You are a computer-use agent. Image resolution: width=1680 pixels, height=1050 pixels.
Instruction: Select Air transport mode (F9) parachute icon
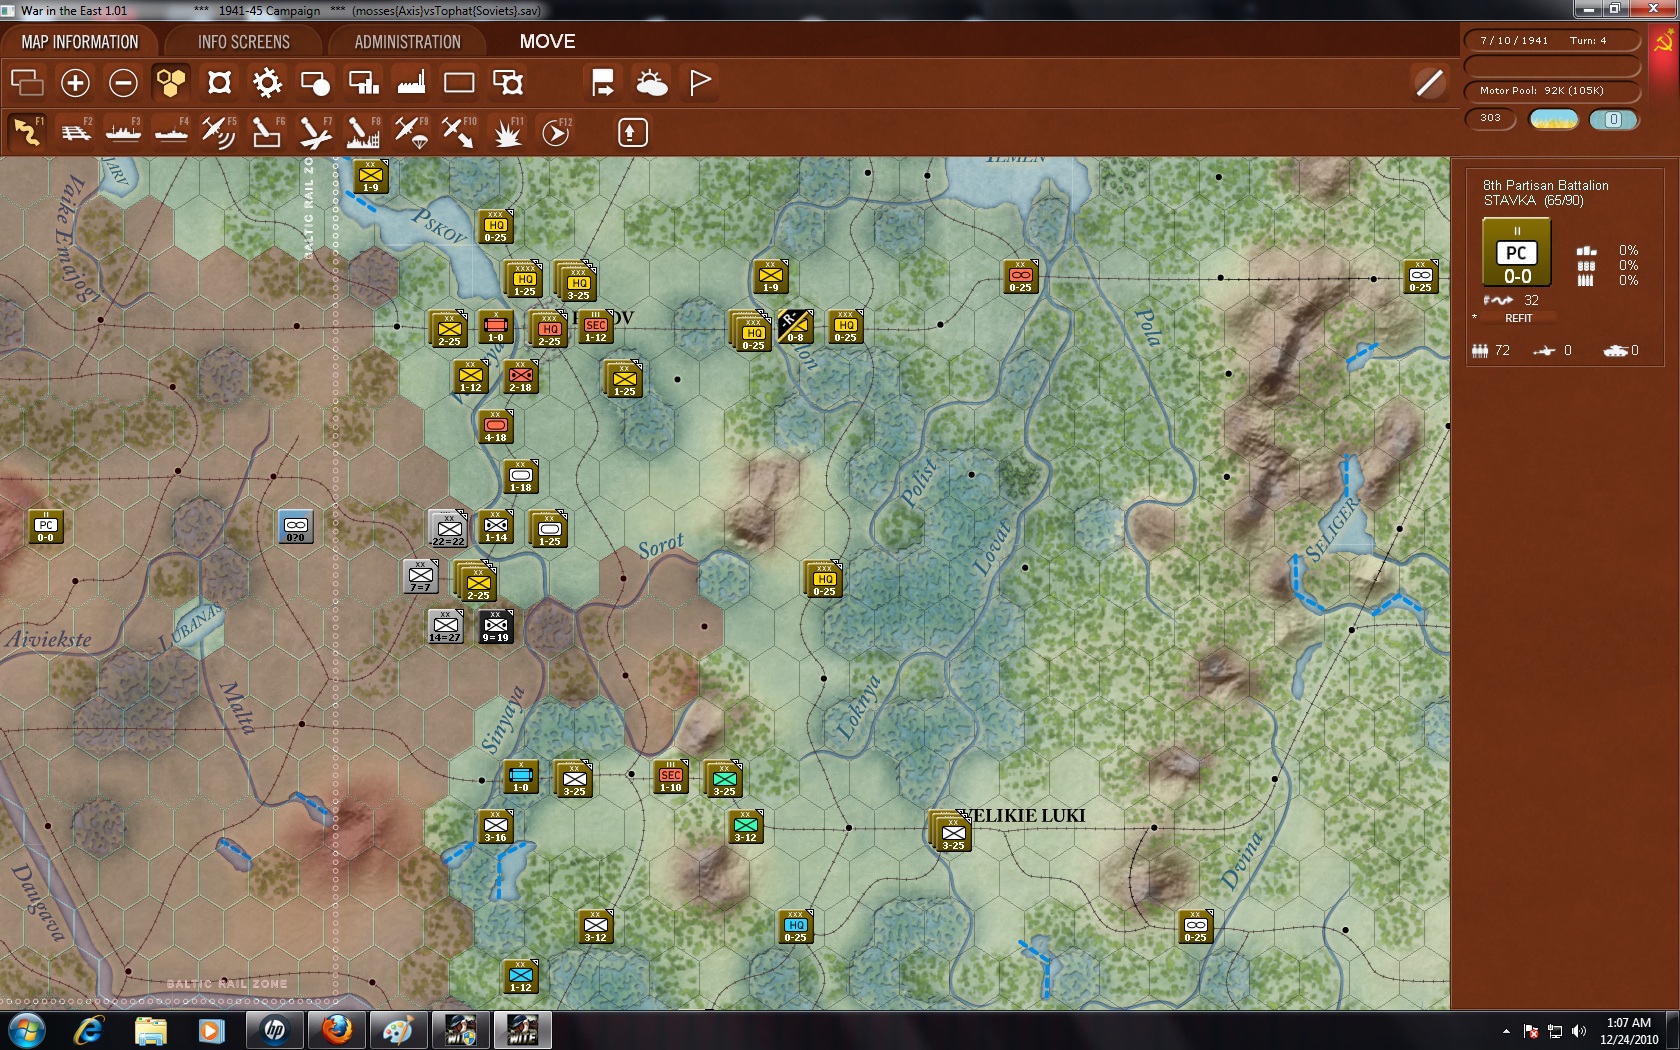(411, 132)
